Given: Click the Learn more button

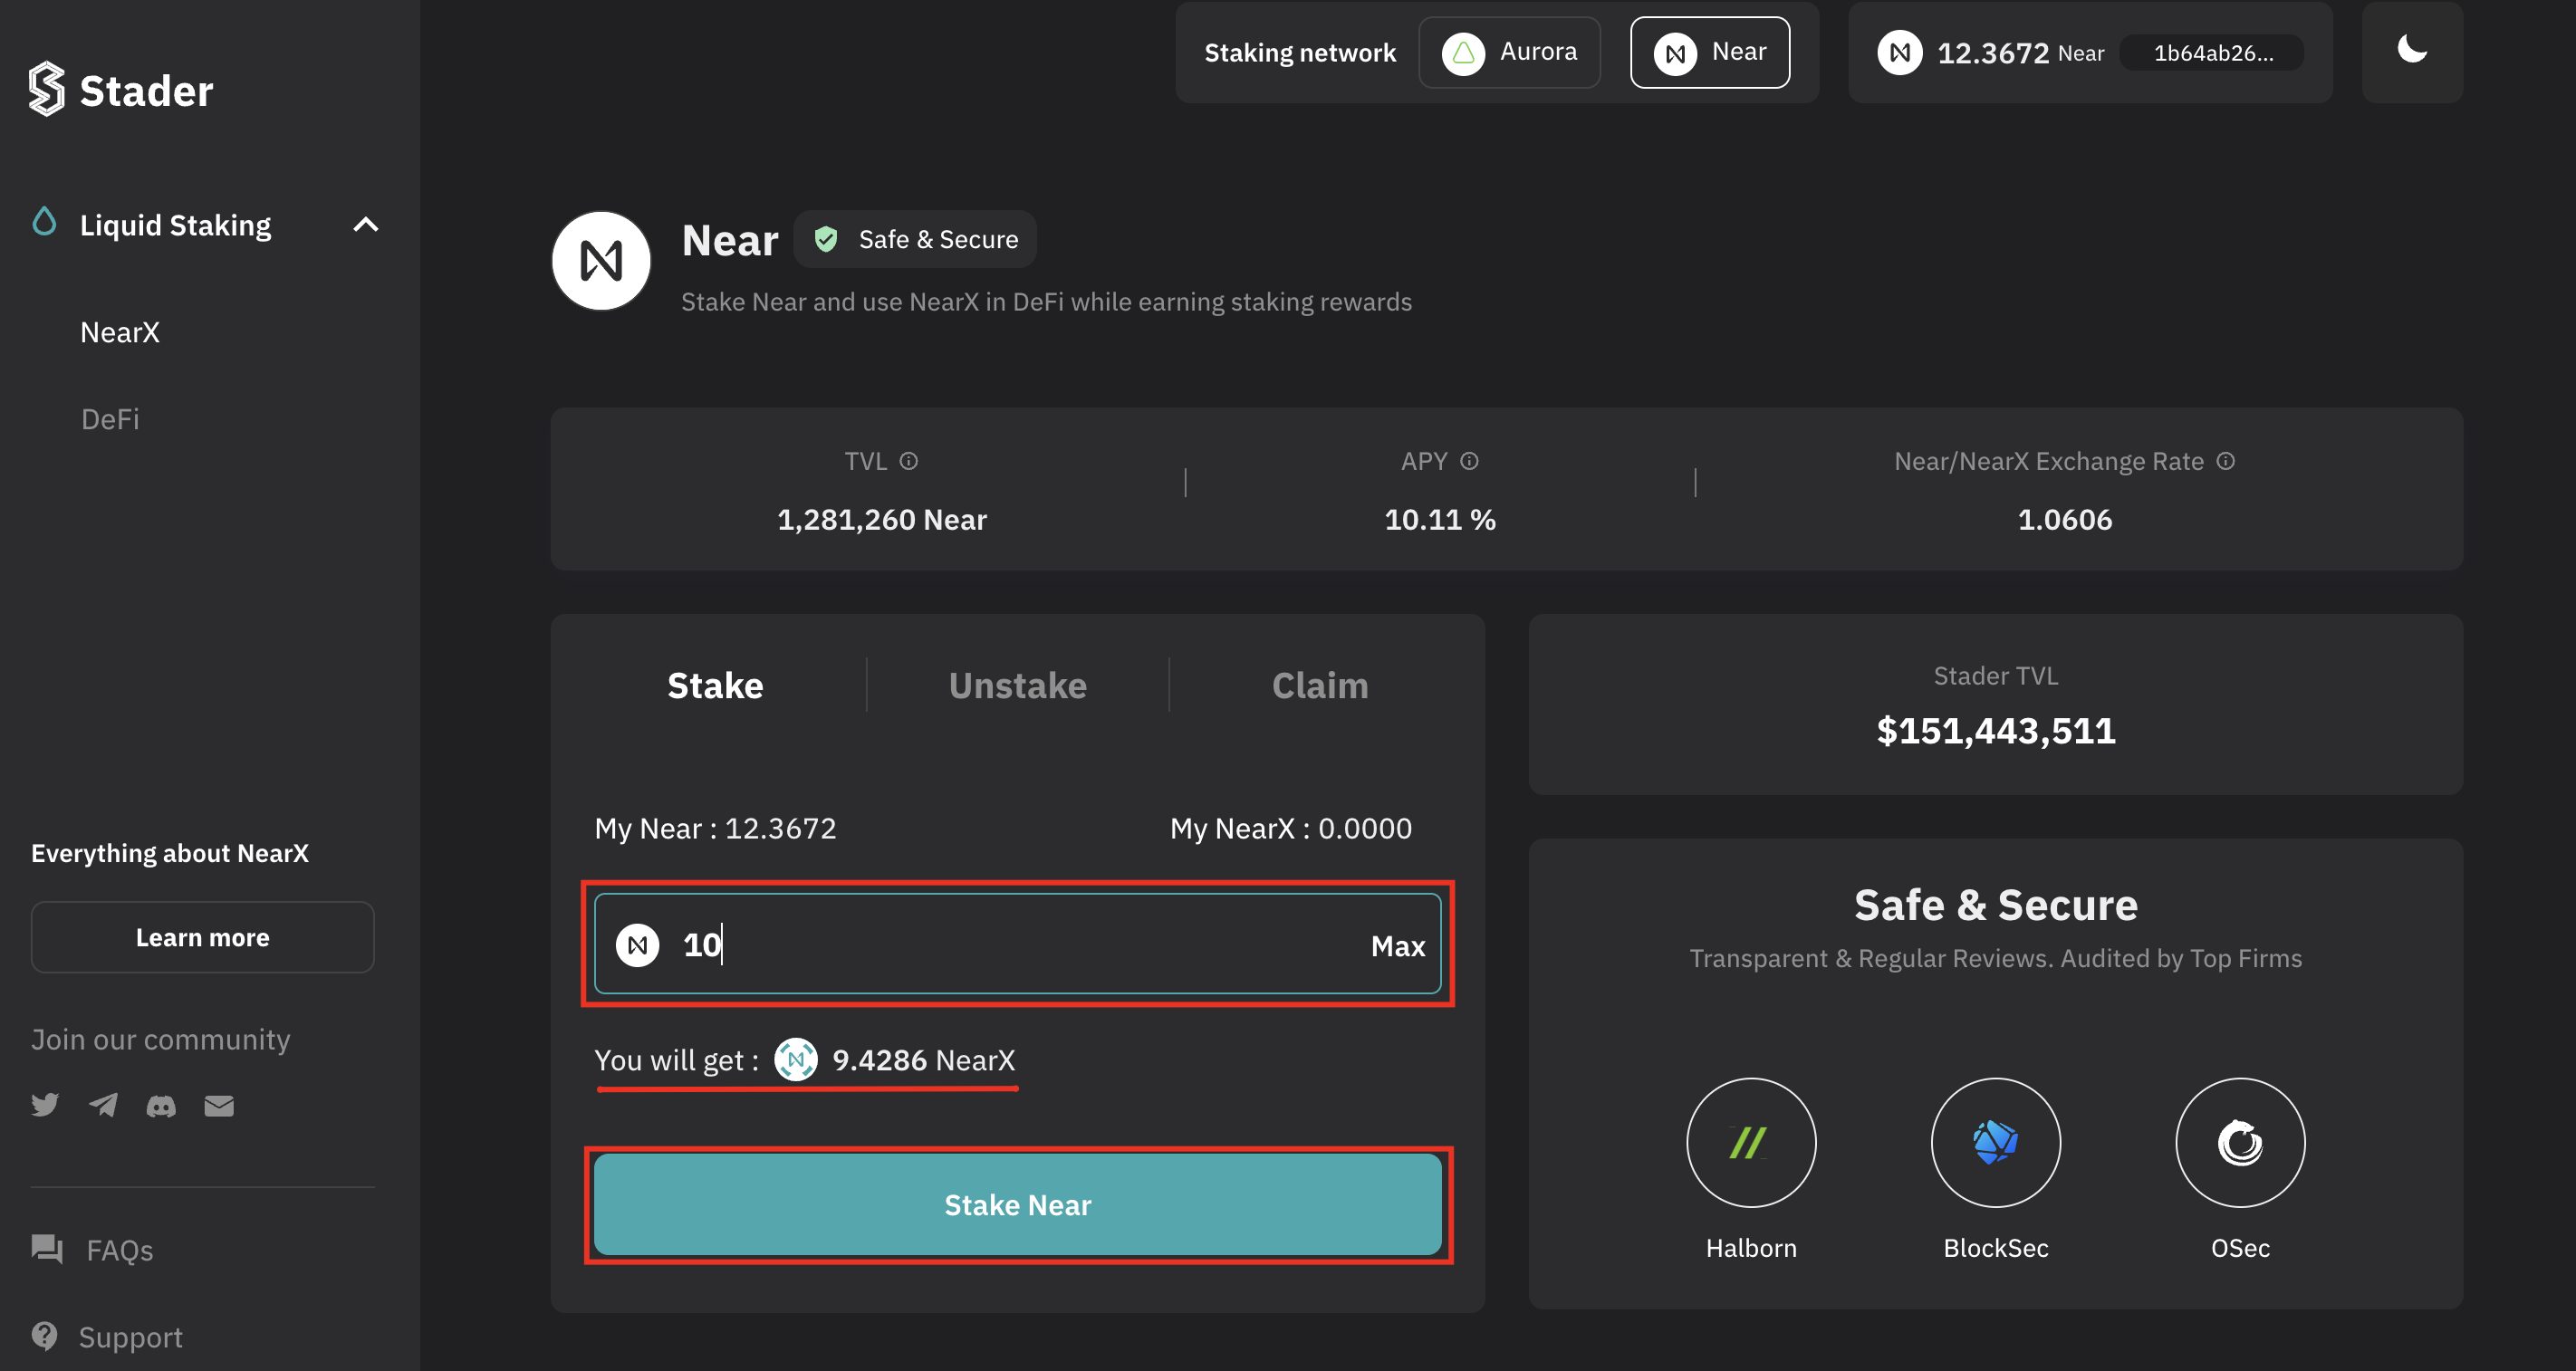Looking at the screenshot, I should point(203,937).
